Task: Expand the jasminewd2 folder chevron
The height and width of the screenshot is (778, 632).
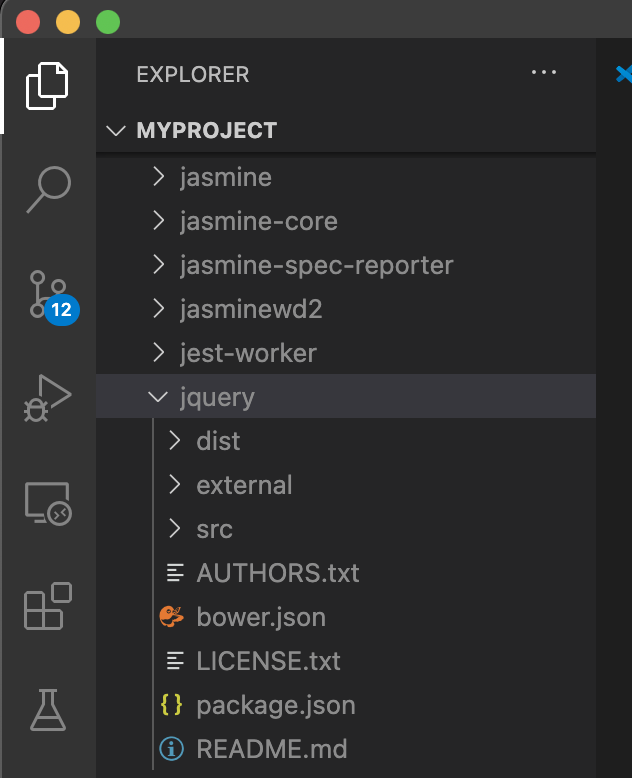Action: click(159, 309)
